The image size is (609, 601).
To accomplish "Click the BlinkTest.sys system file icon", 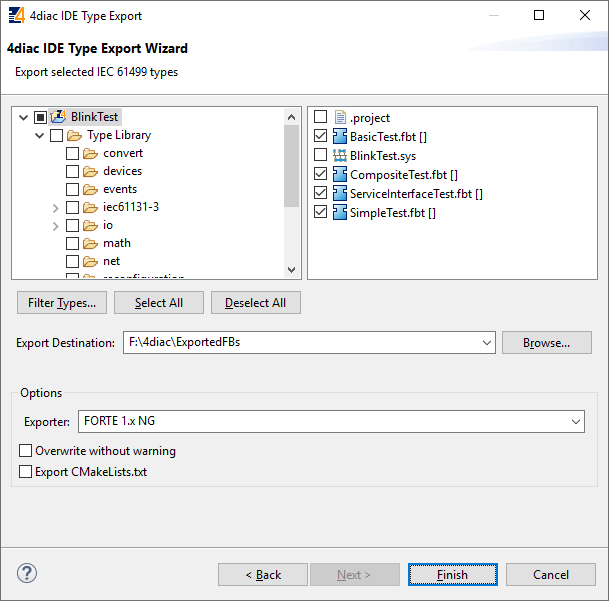I will [339, 155].
